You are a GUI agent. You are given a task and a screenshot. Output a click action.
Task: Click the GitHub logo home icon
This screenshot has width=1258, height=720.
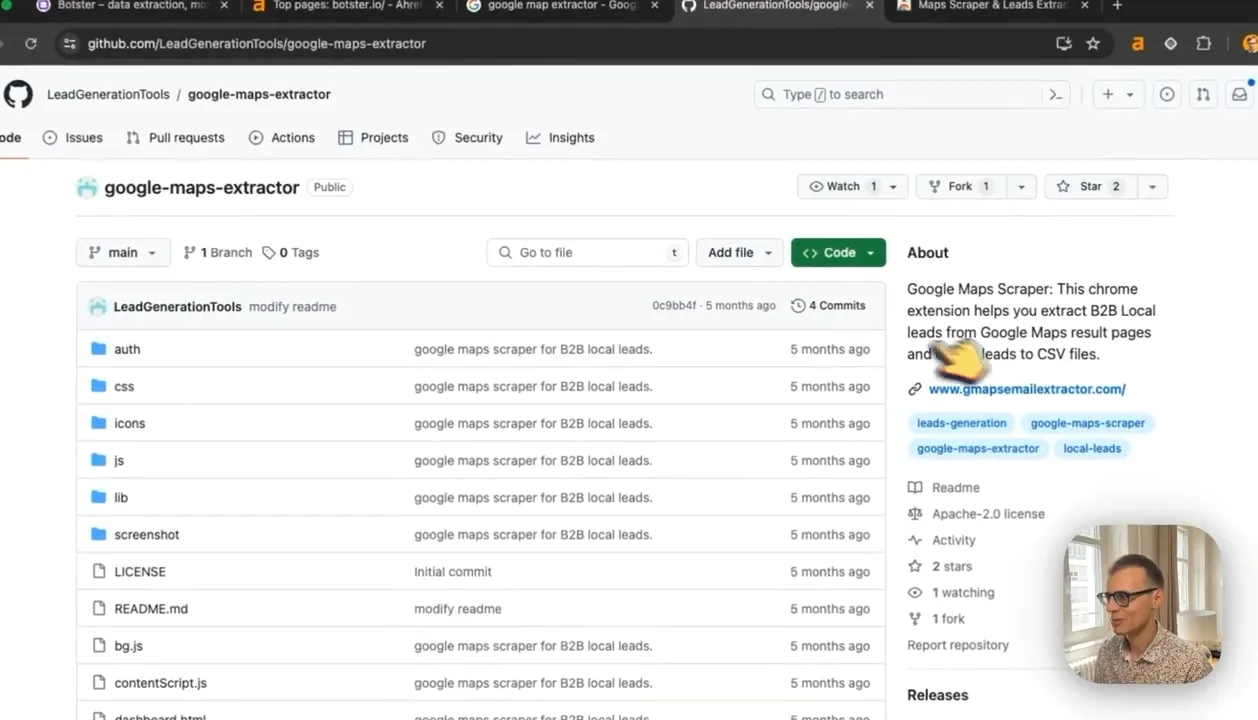(x=18, y=95)
